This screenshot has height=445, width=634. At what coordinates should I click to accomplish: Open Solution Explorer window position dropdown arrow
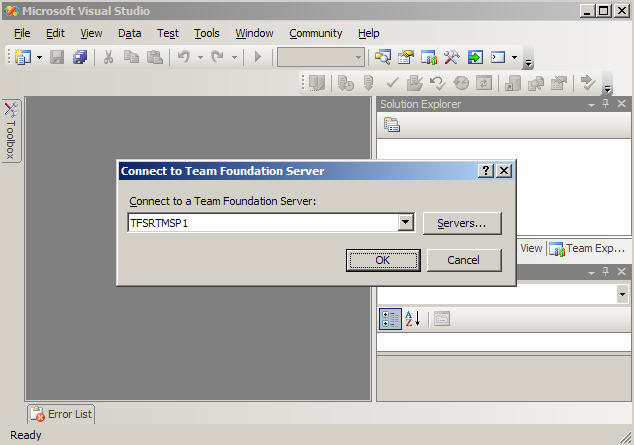pyautogui.click(x=591, y=105)
